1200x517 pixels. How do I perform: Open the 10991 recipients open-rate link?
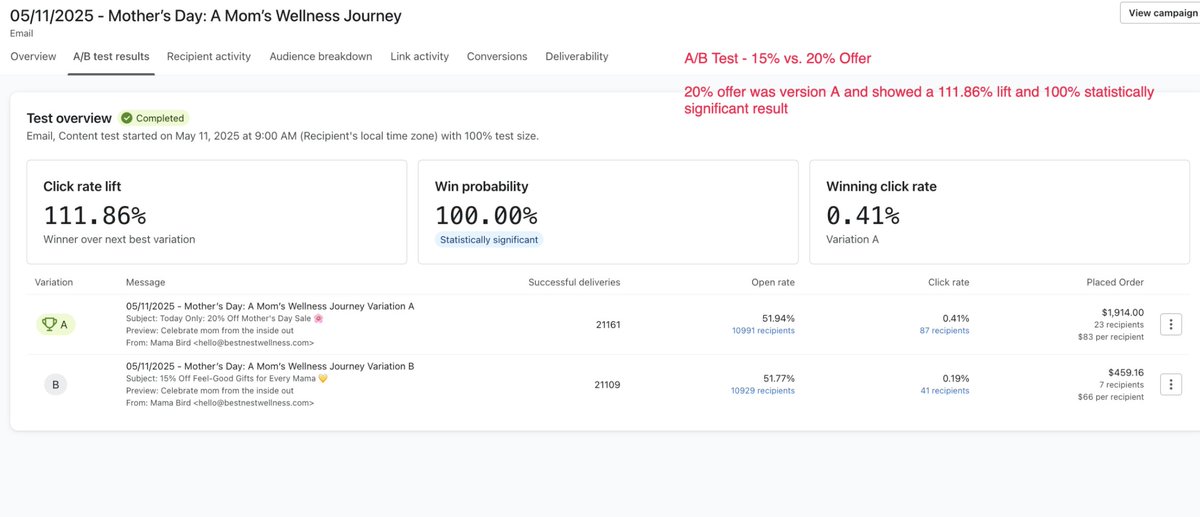[763, 330]
